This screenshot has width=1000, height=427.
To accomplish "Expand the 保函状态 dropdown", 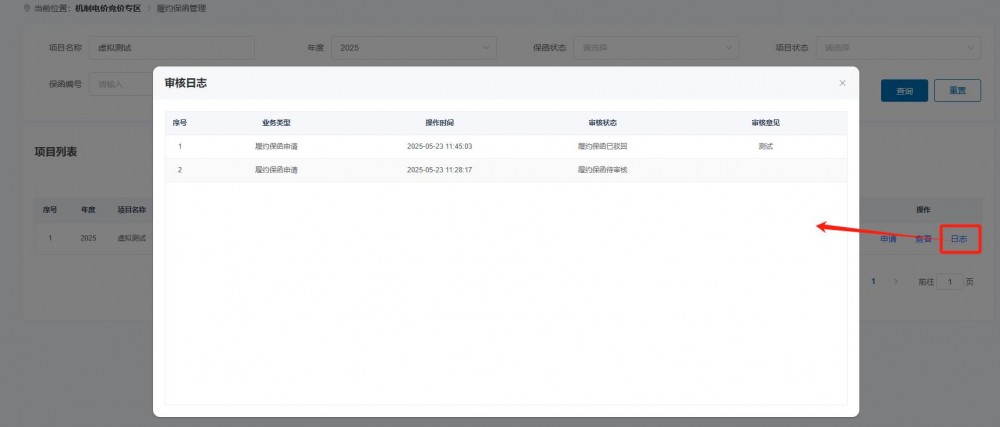I will 656,48.
